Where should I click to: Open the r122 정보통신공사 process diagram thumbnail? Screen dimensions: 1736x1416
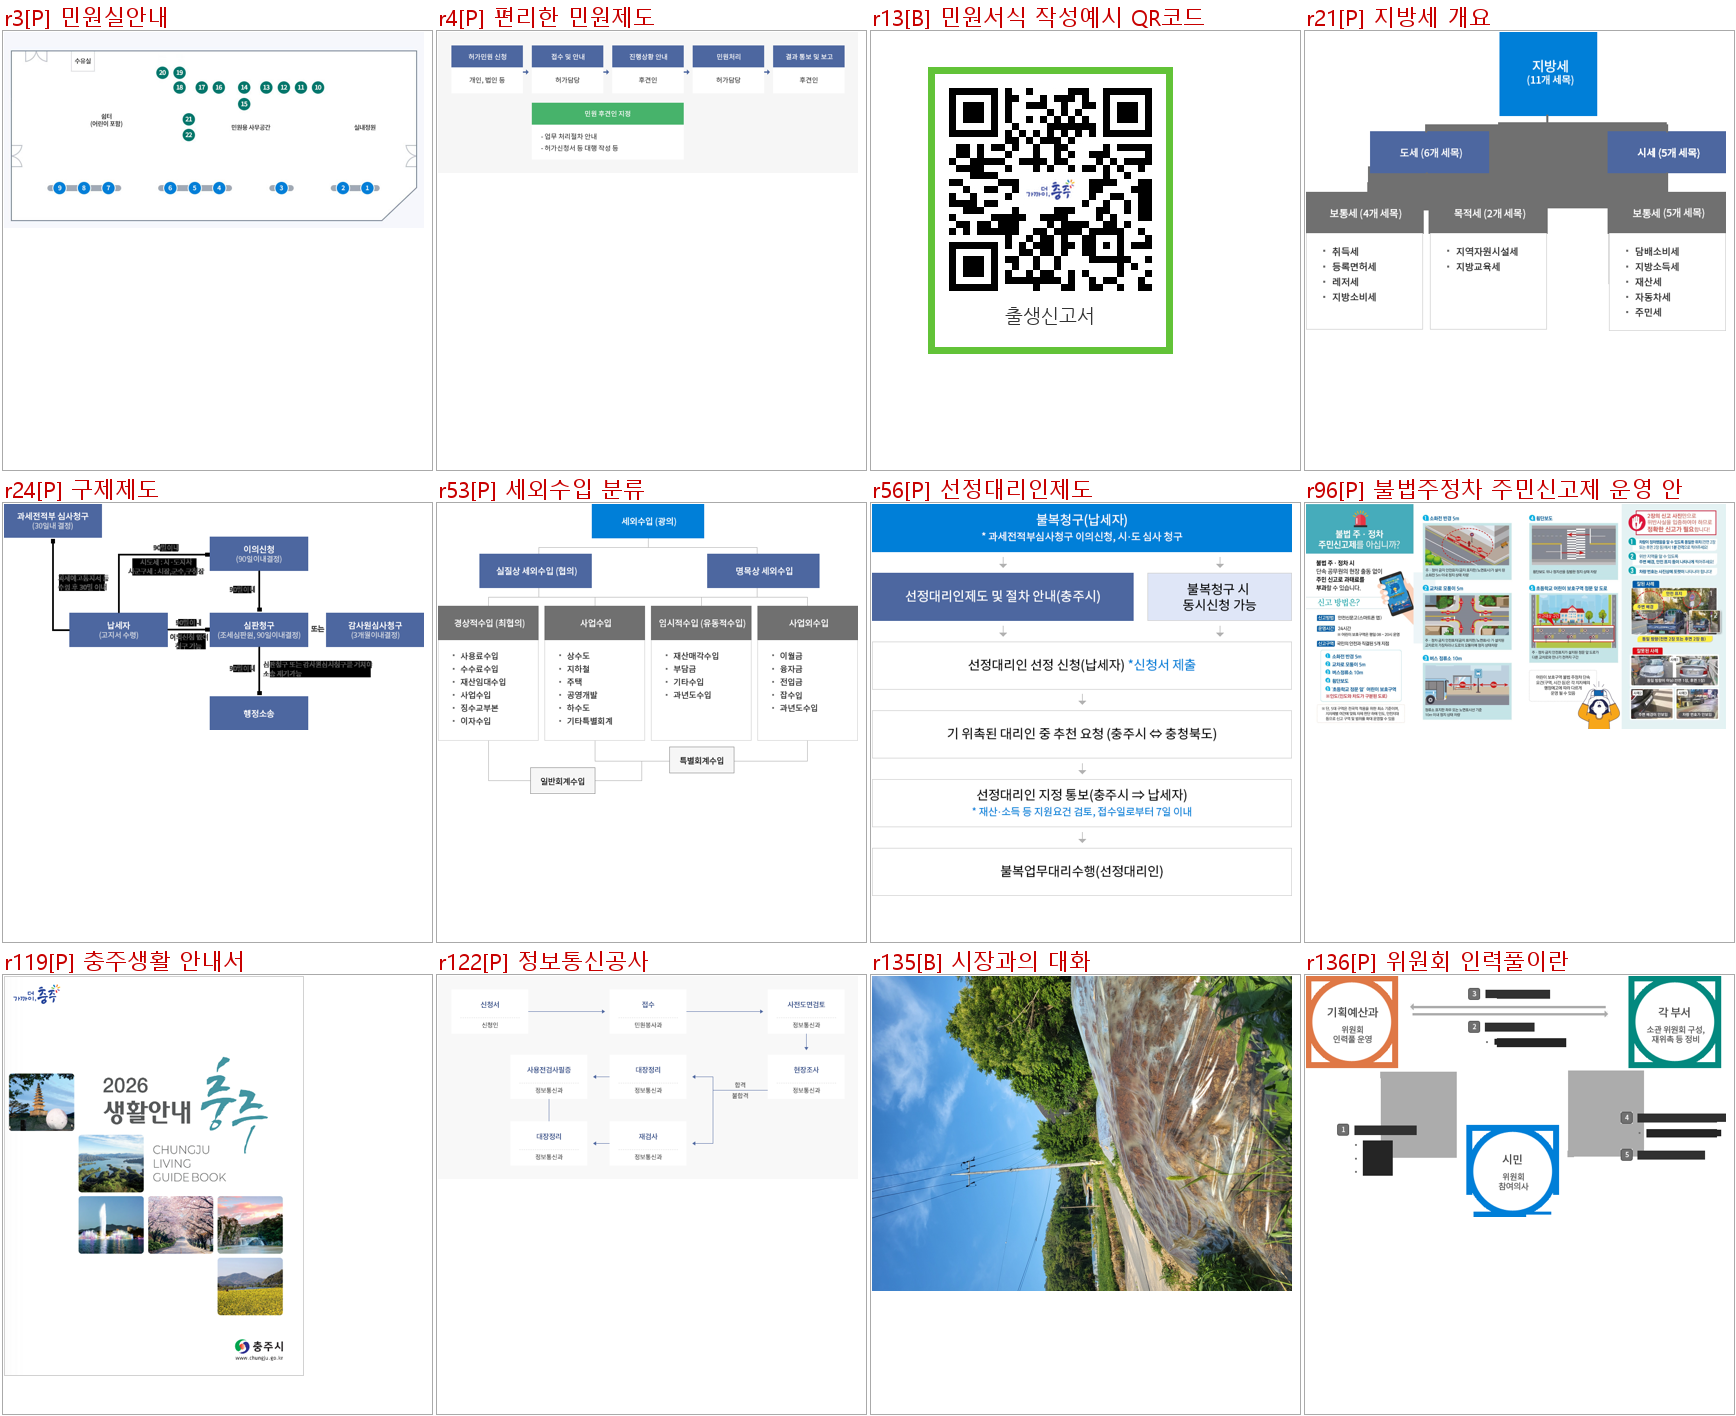pyautogui.click(x=647, y=1077)
